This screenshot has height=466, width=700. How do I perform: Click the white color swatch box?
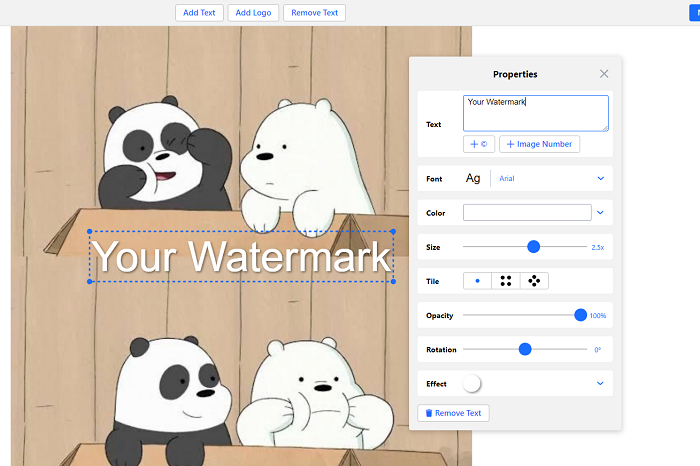point(527,212)
